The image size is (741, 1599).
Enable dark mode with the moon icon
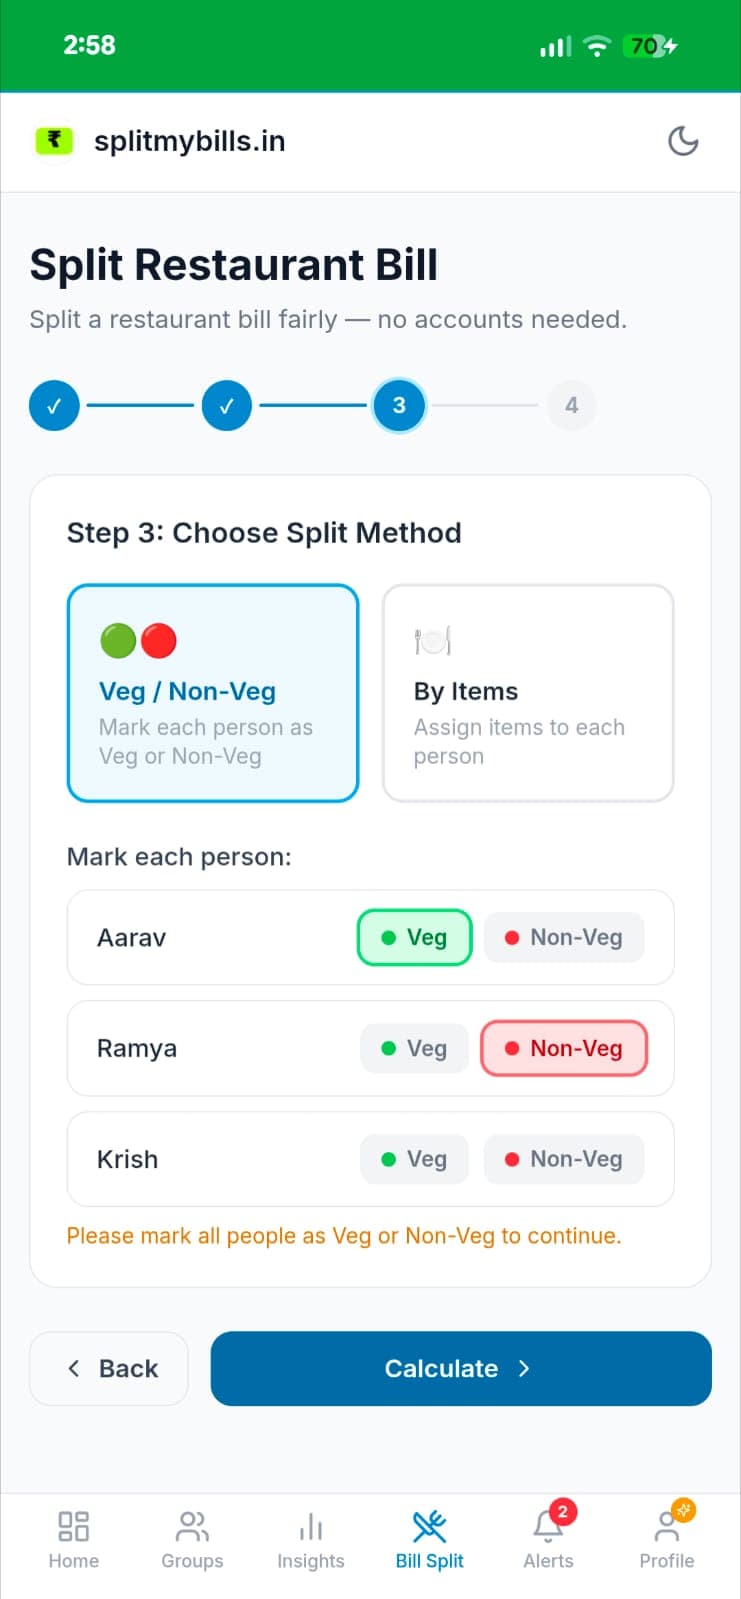click(683, 141)
